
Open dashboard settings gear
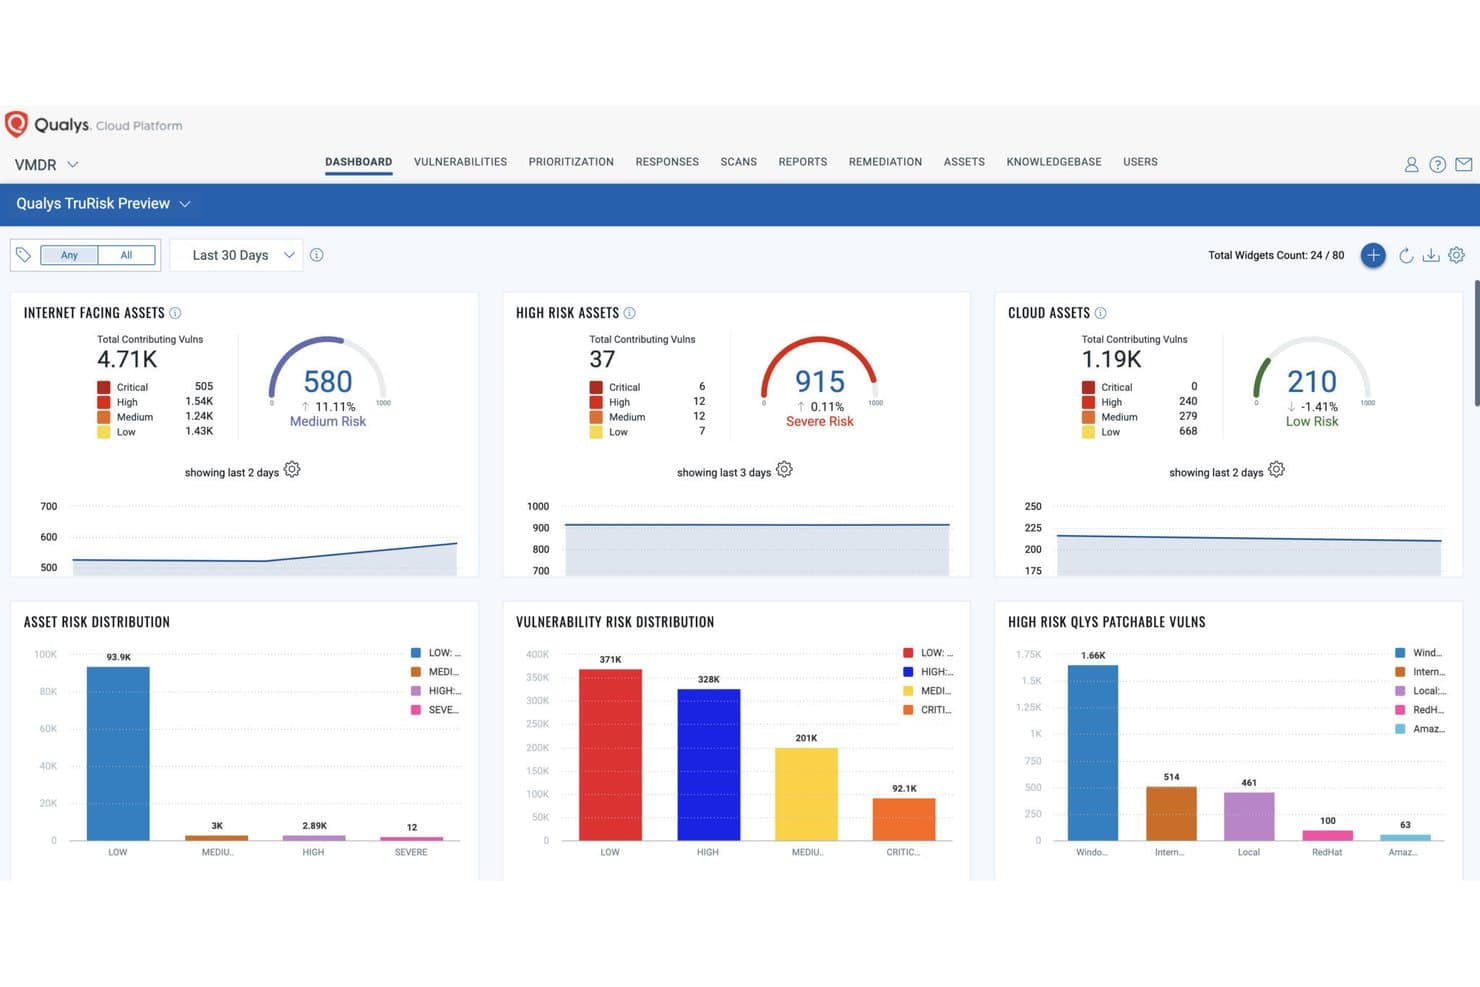pos(1457,255)
